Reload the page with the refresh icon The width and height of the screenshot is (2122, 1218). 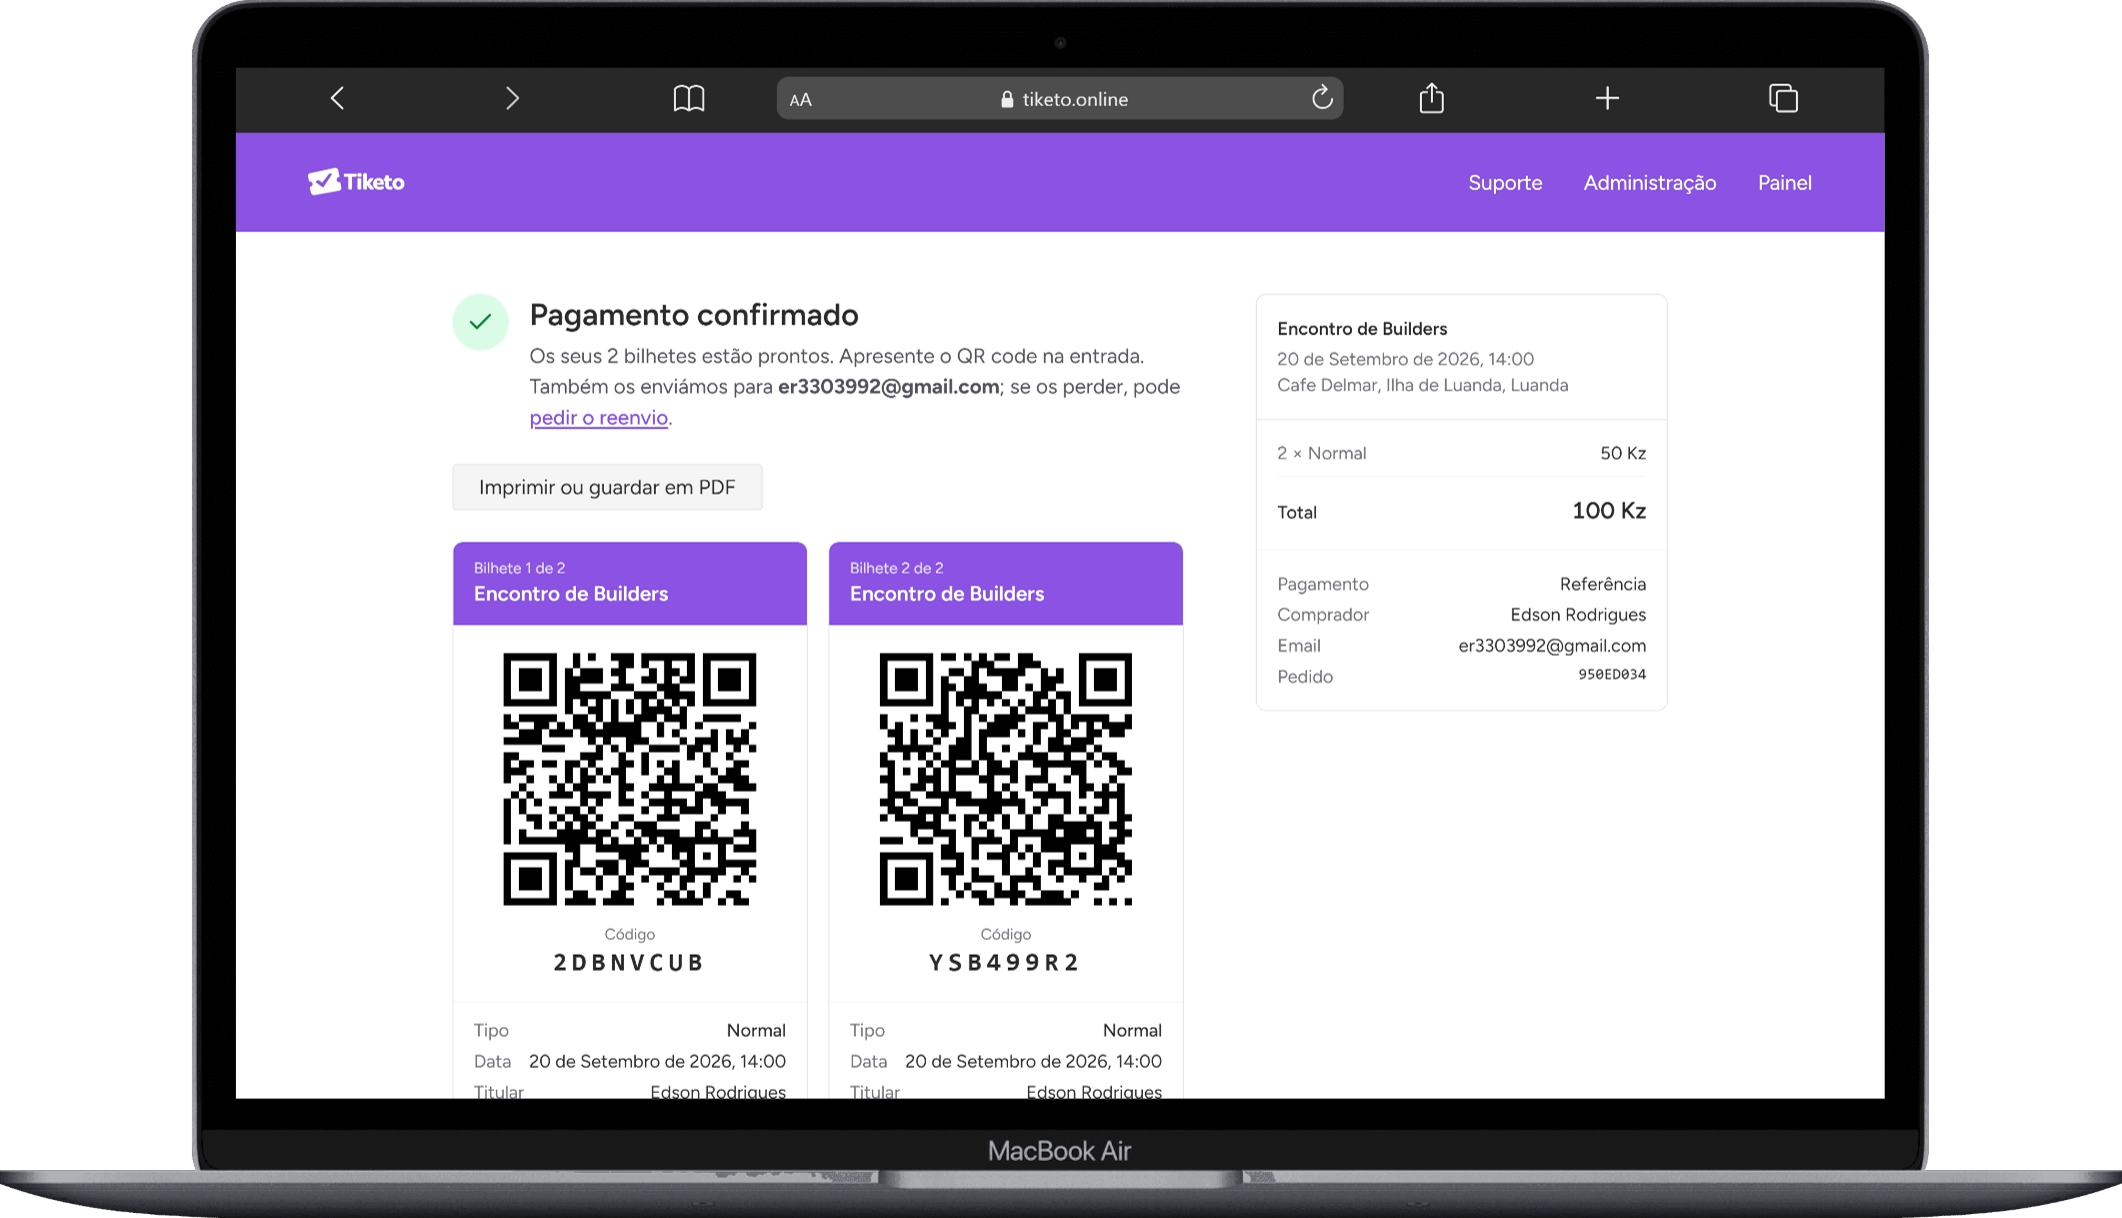[1322, 97]
